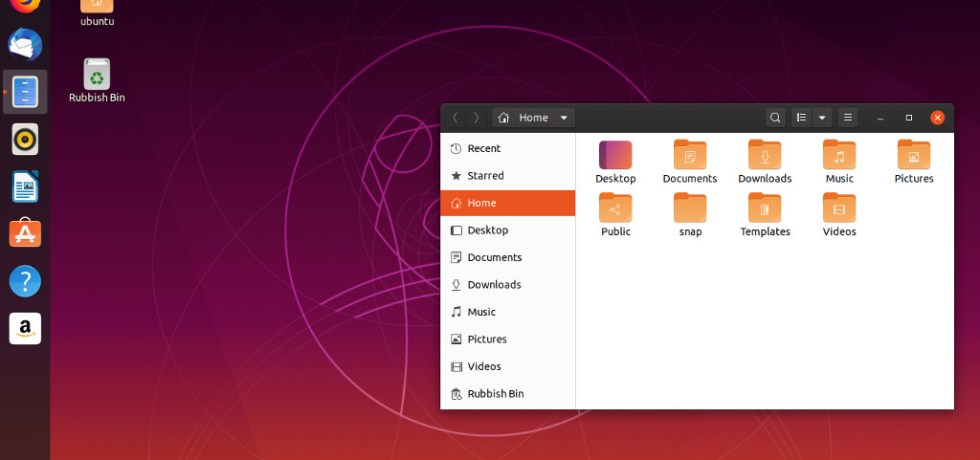Click Videos in the sidebar

pos(484,367)
